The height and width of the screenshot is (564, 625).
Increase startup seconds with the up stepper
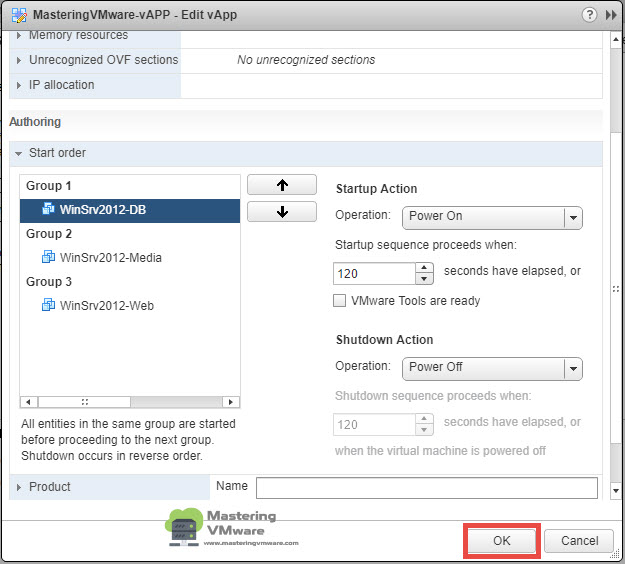click(x=424, y=268)
